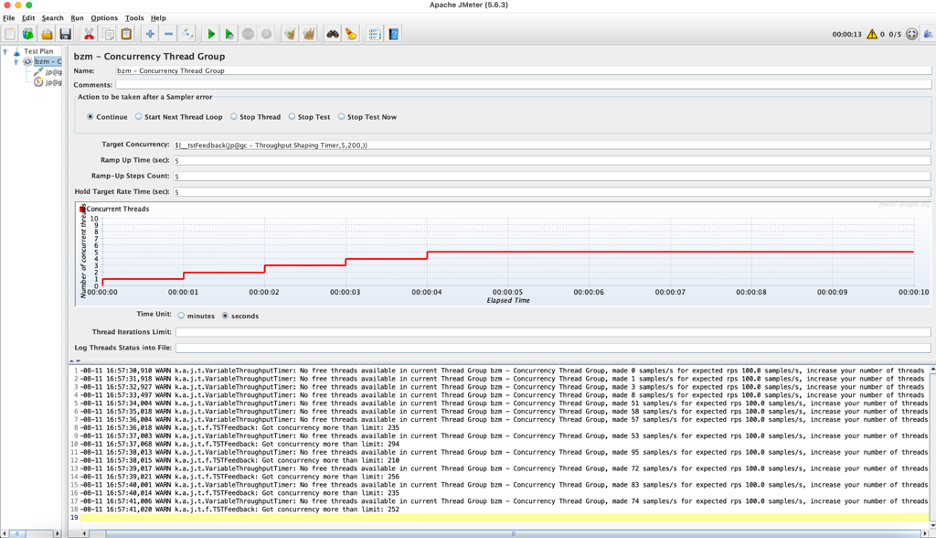Image resolution: width=936 pixels, height=538 pixels.
Task: Collapse all nodes with minus icon
Action: coord(168,34)
